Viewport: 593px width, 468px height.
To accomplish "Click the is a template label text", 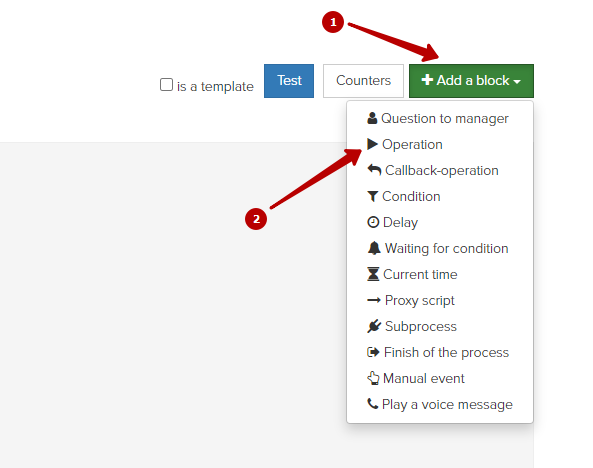I will [215, 87].
